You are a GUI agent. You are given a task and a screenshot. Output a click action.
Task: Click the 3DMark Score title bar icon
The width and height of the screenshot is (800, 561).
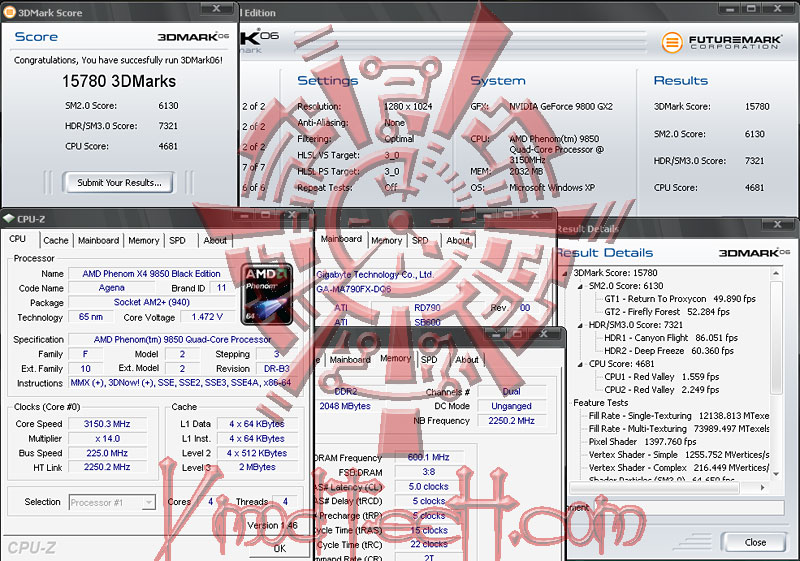9,12
